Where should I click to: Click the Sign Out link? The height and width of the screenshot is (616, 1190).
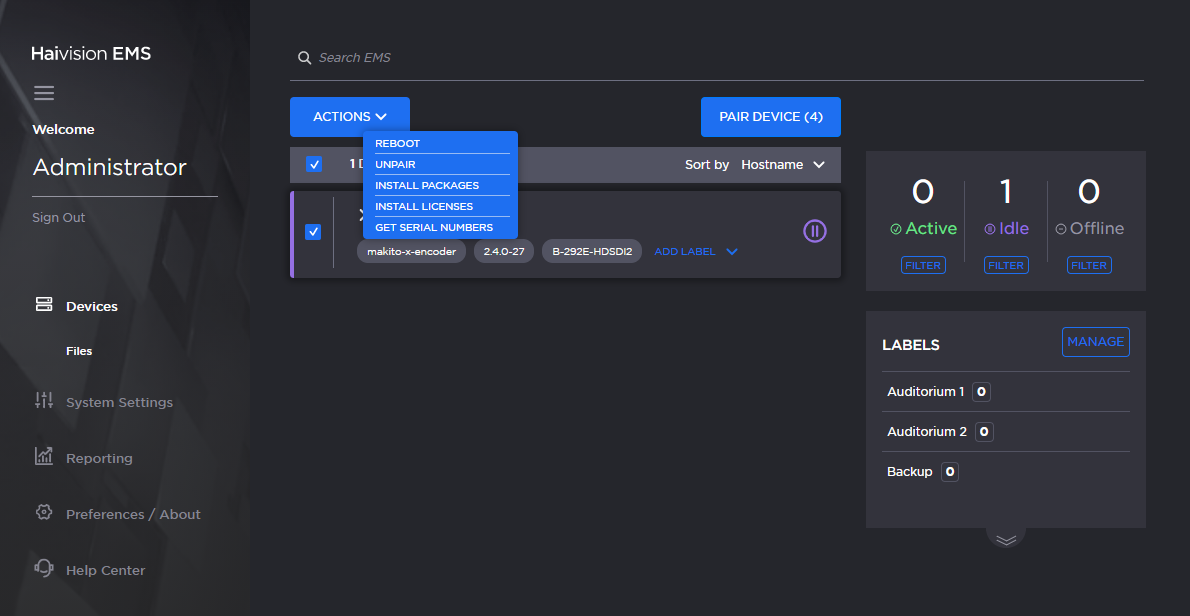58,217
